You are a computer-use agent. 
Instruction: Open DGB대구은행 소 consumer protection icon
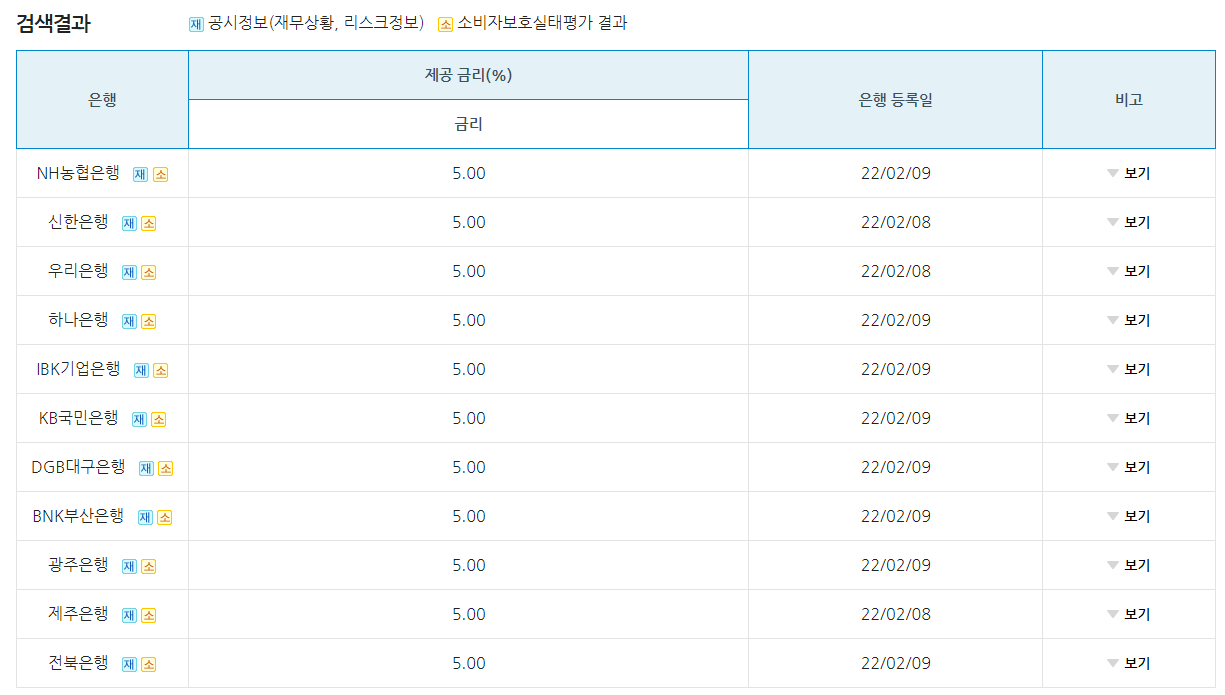(165, 468)
